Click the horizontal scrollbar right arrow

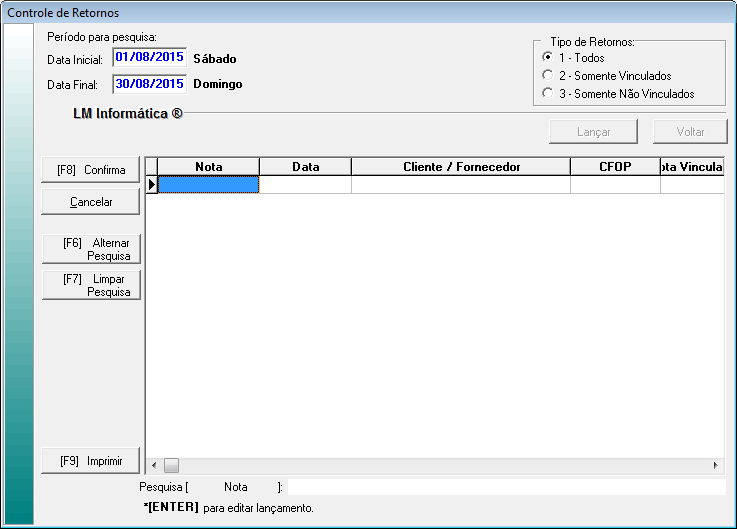pyautogui.click(x=715, y=466)
